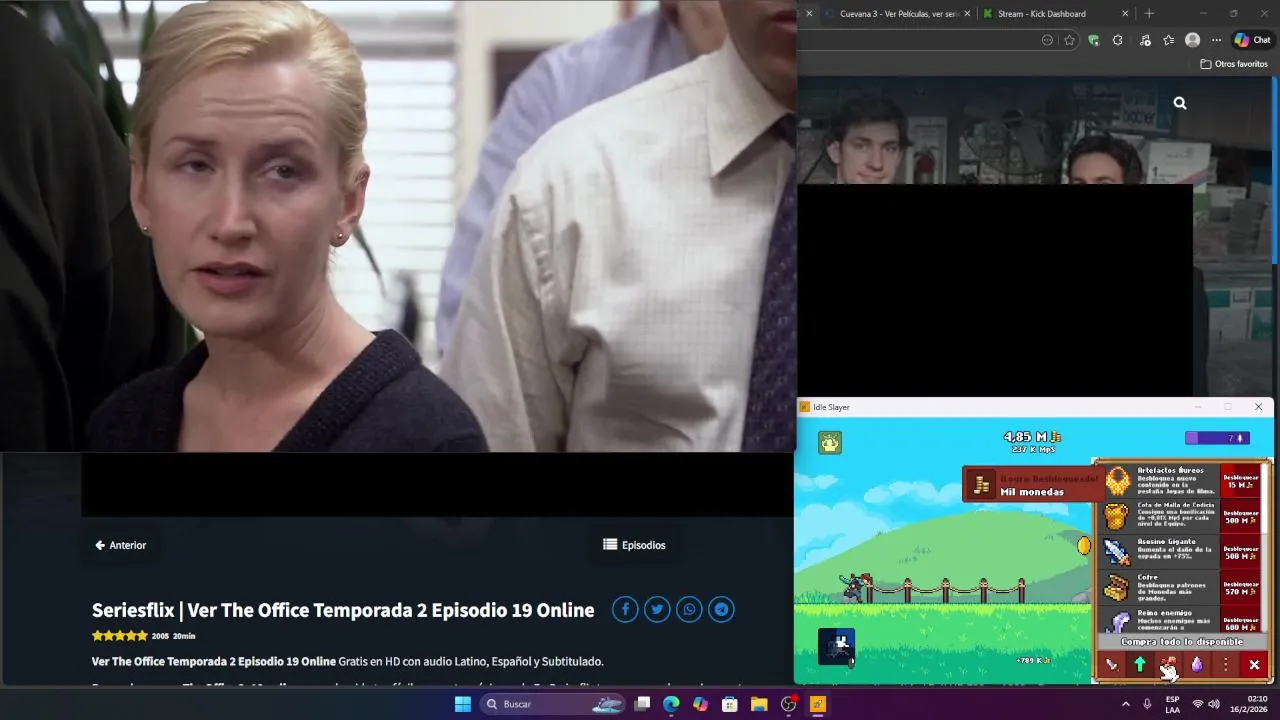
Task: Unlock Asesino Gigante for 500 M
Action: coord(1241,552)
